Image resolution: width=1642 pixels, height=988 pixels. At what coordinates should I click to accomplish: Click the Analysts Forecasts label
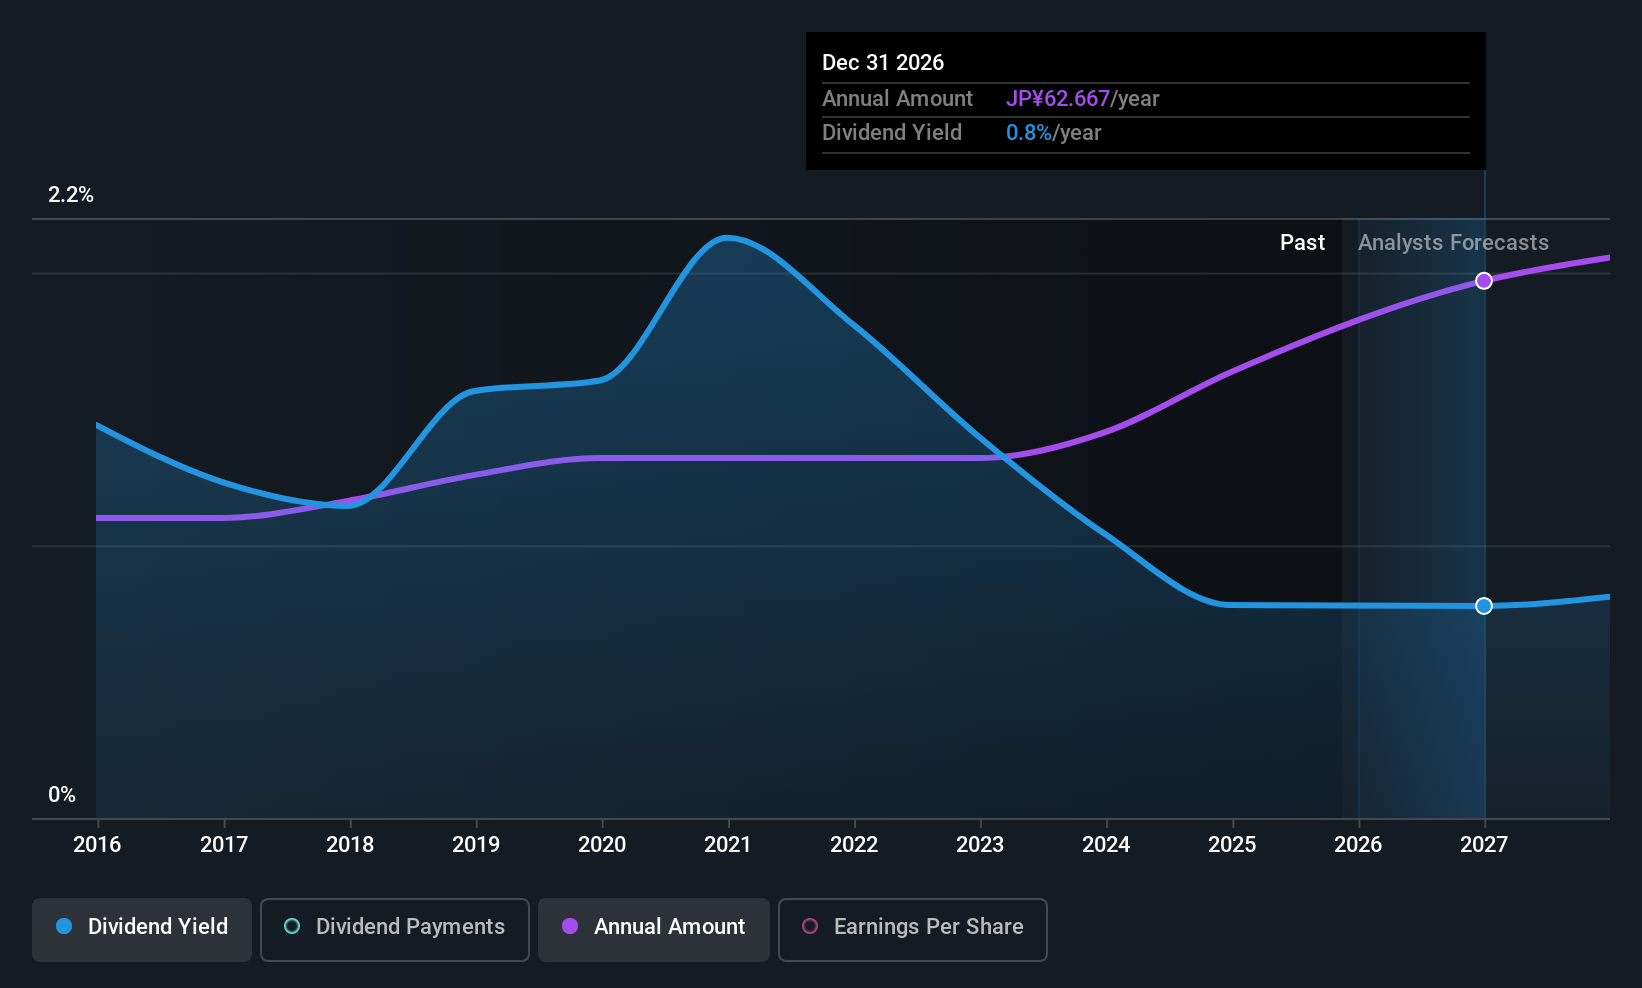(x=1453, y=243)
